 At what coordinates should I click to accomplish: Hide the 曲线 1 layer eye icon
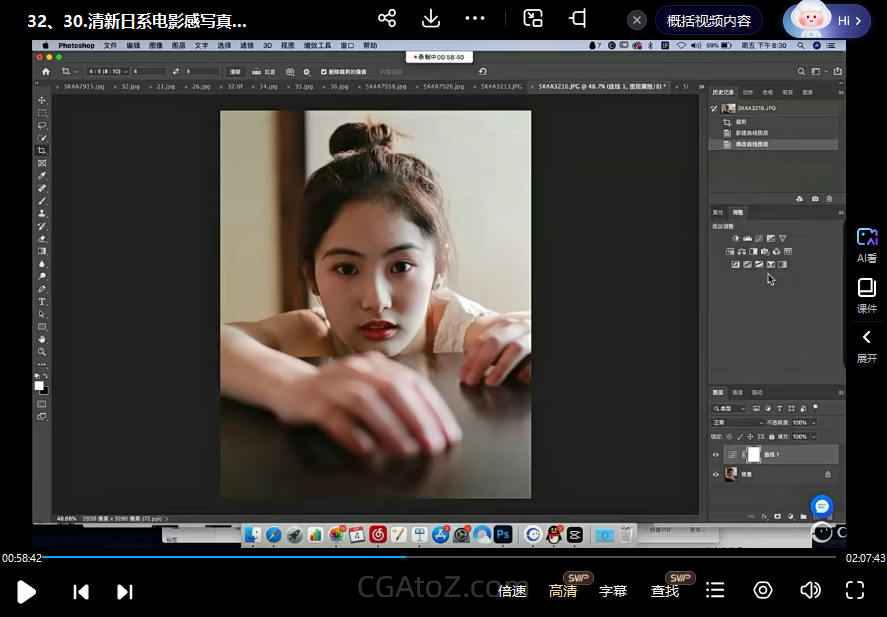click(x=715, y=455)
